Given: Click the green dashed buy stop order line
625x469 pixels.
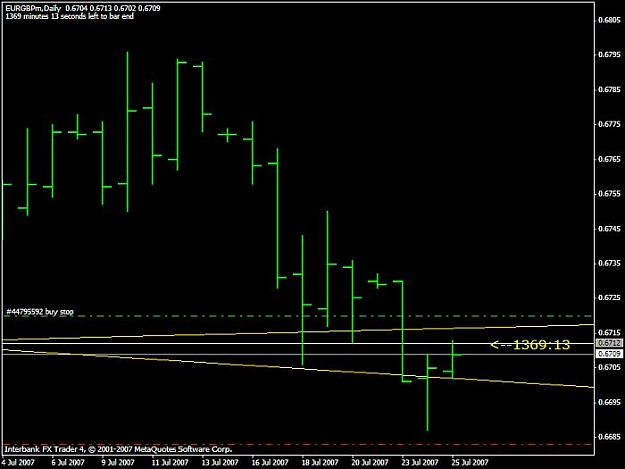Looking at the screenshot, I should point(298,316).
